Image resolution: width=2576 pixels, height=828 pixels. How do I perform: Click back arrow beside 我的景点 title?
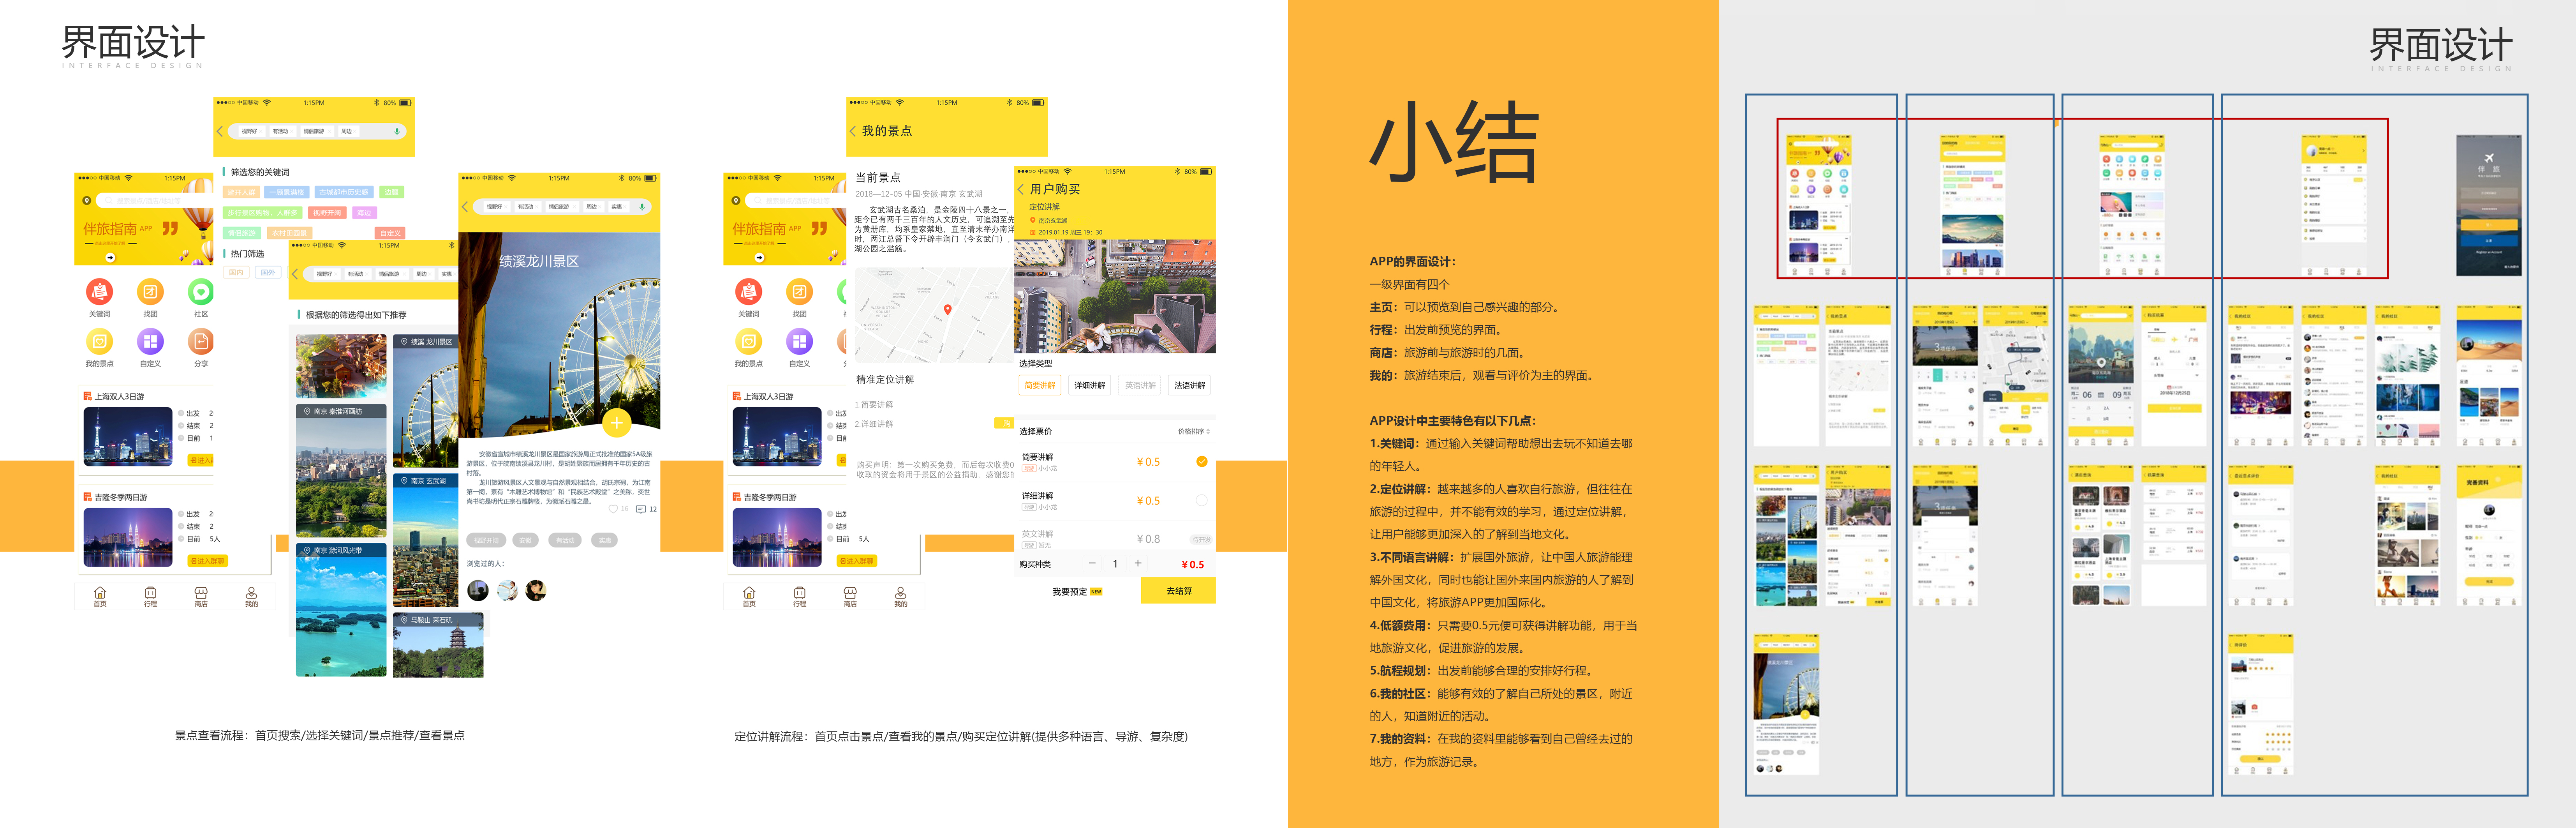coord(853,131)
